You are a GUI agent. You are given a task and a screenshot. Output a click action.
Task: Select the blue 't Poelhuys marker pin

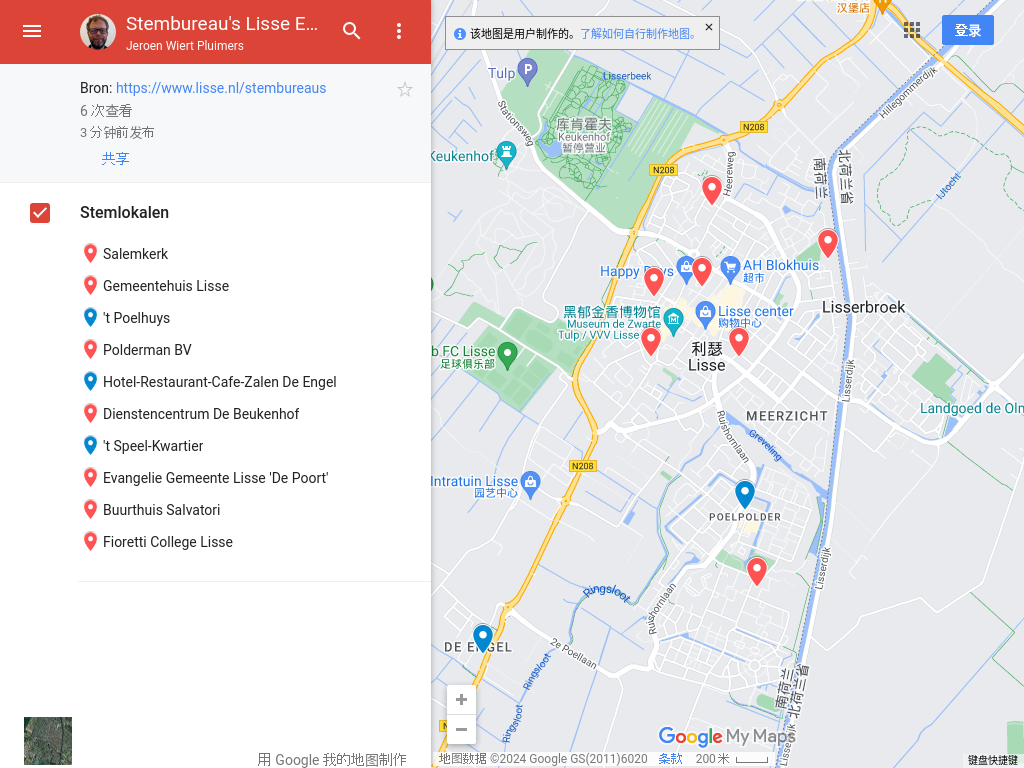(x=90, y=317)
